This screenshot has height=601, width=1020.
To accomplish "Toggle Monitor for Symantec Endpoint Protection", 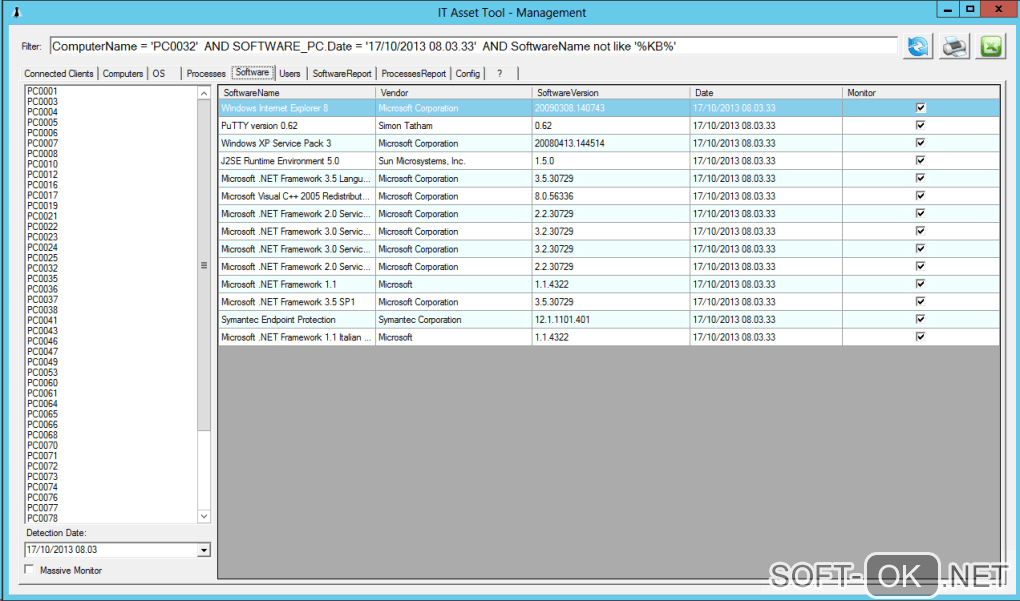I will point(920,319).
